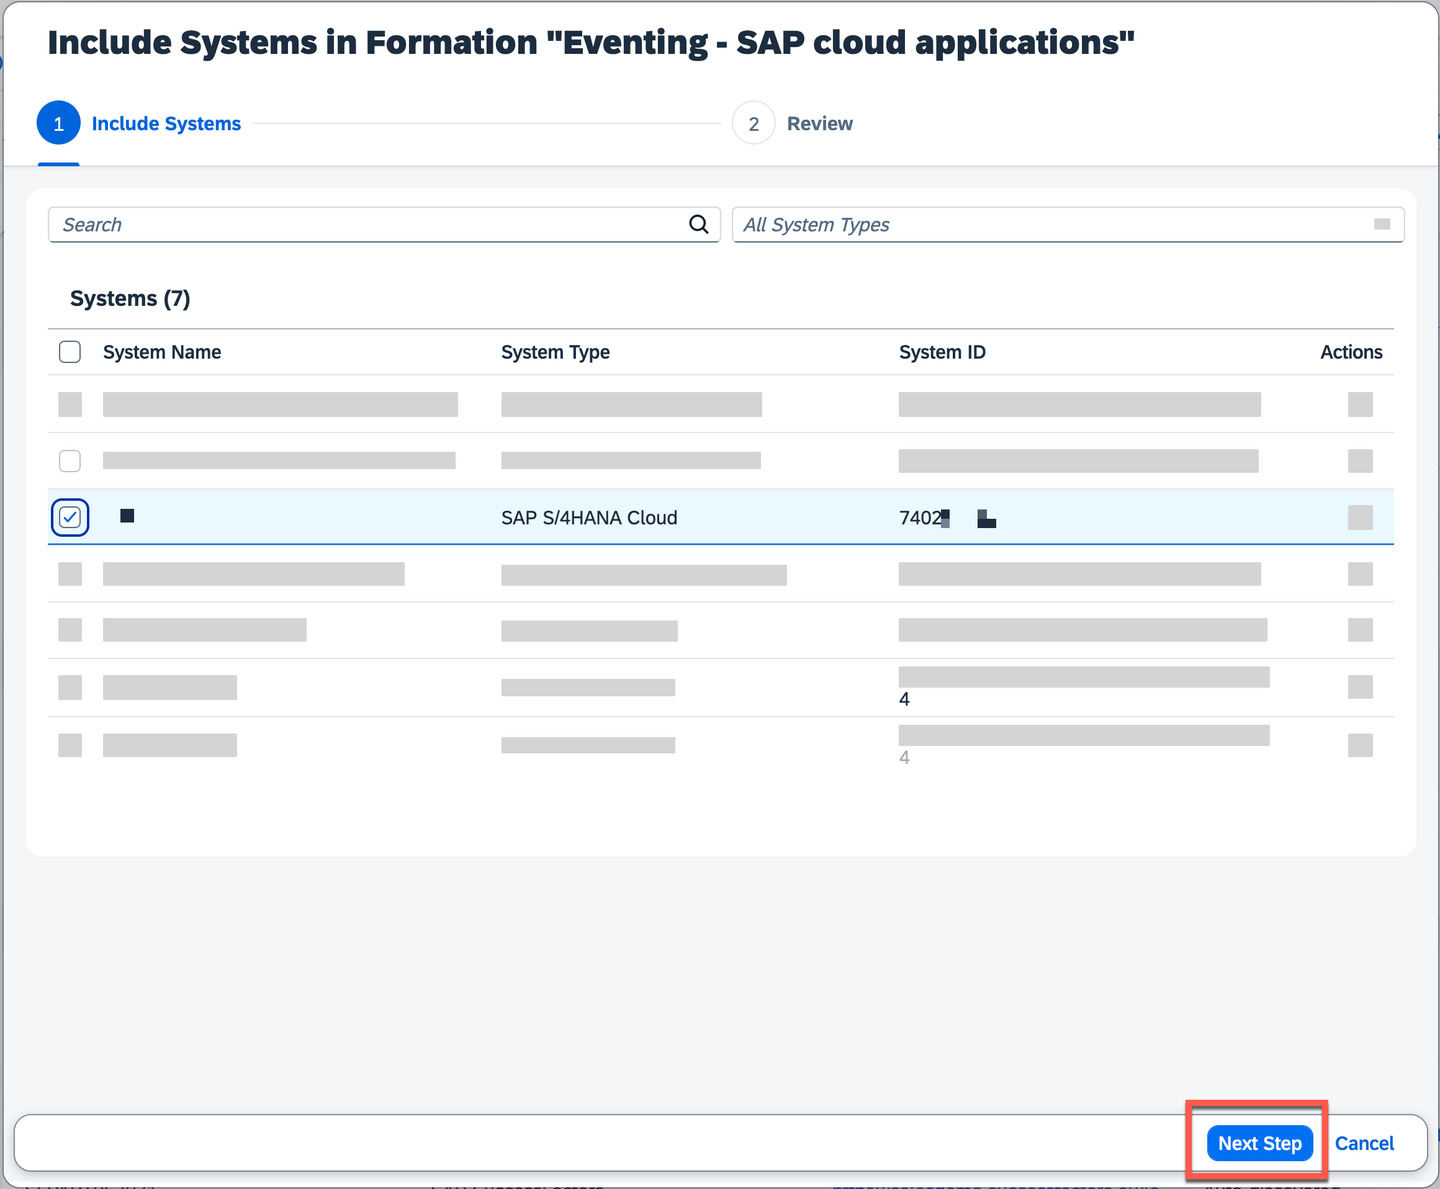
Task: Jump to the Review wizard step
Action: coord(793,124)
